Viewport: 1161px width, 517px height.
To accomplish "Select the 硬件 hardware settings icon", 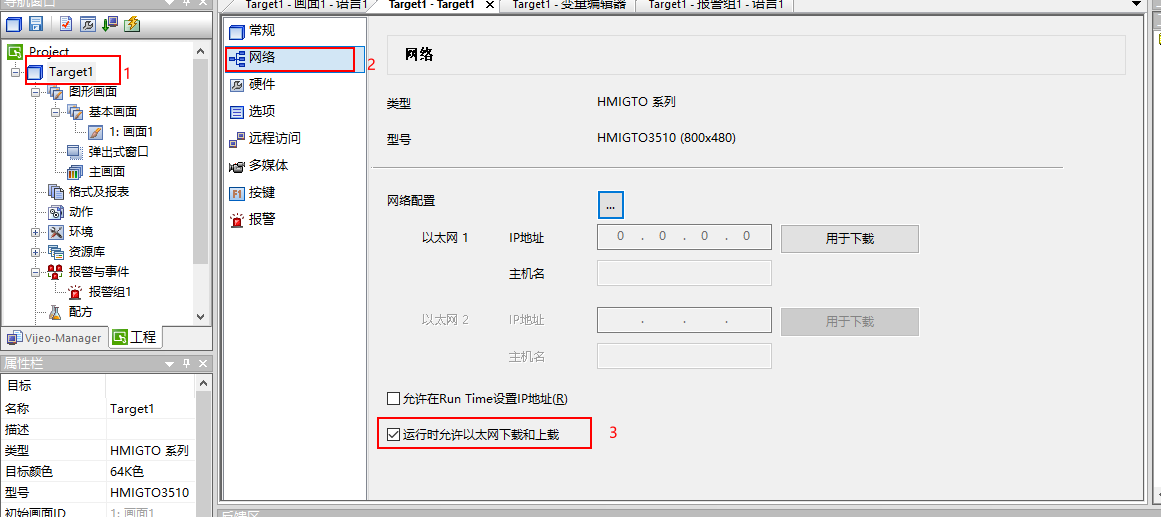I will click(x=237, y=85).
